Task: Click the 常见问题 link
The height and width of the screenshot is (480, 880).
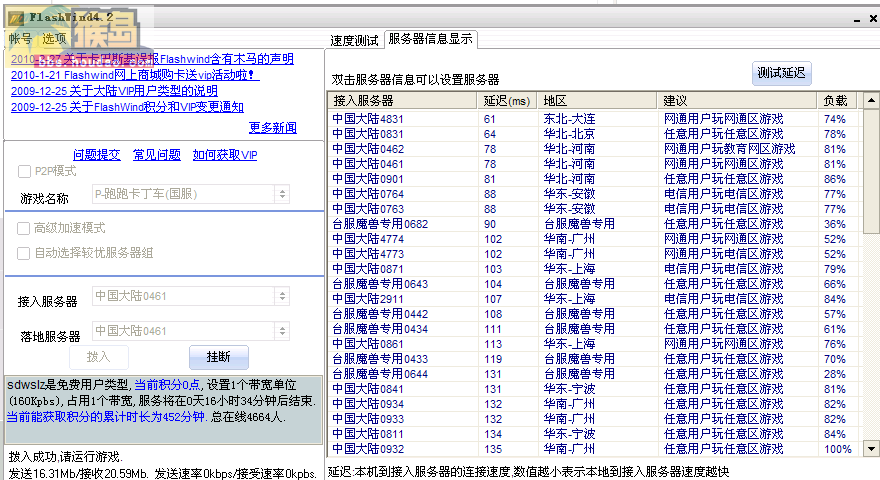Action: point(157,155)
